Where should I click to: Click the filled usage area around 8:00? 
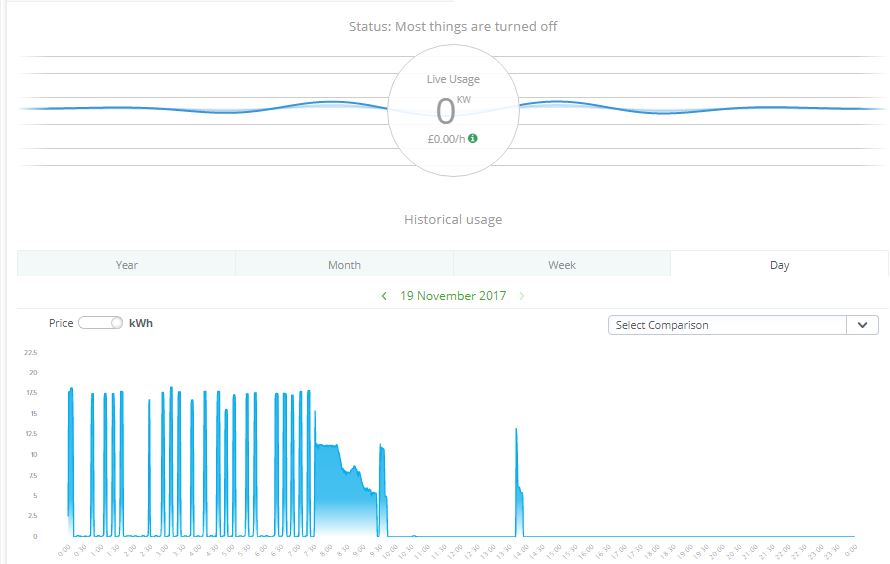pyautogui.click(x=335, y=480)
